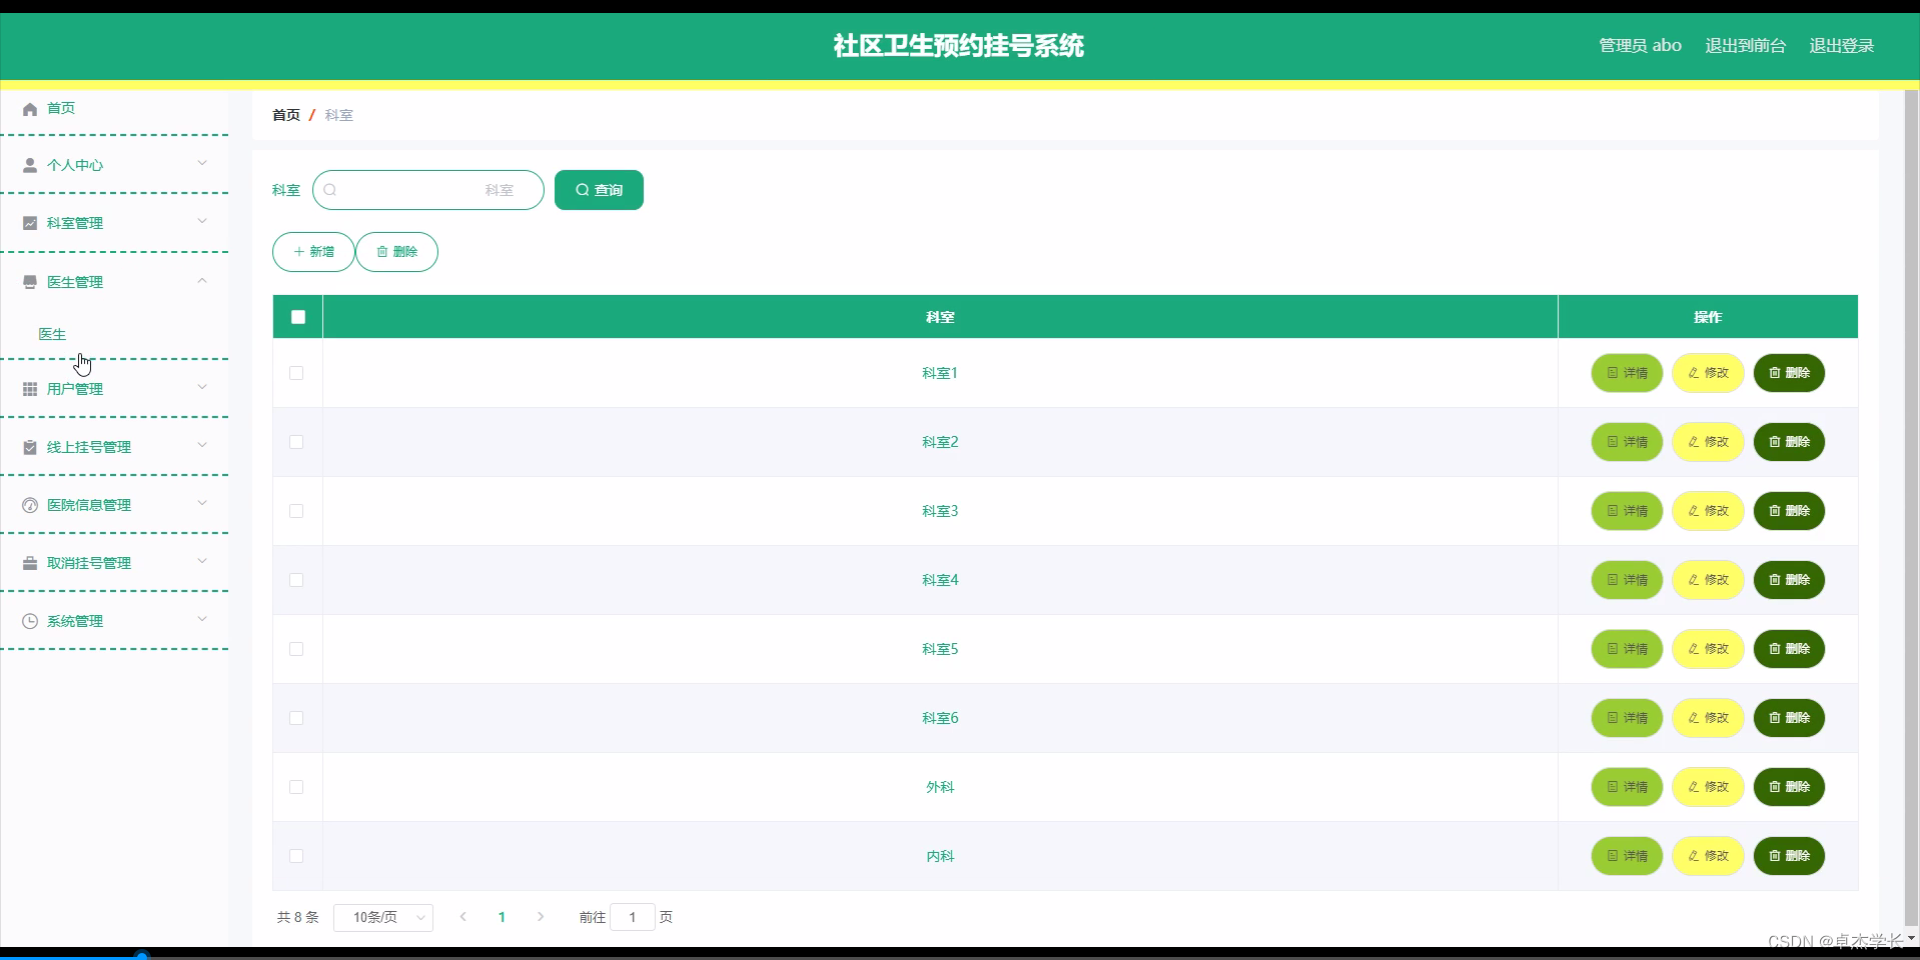Click the 新增 add button

tap(312, 252)
